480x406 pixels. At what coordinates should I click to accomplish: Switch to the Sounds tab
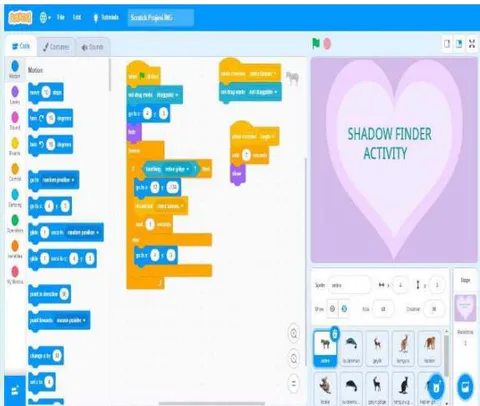92,47
